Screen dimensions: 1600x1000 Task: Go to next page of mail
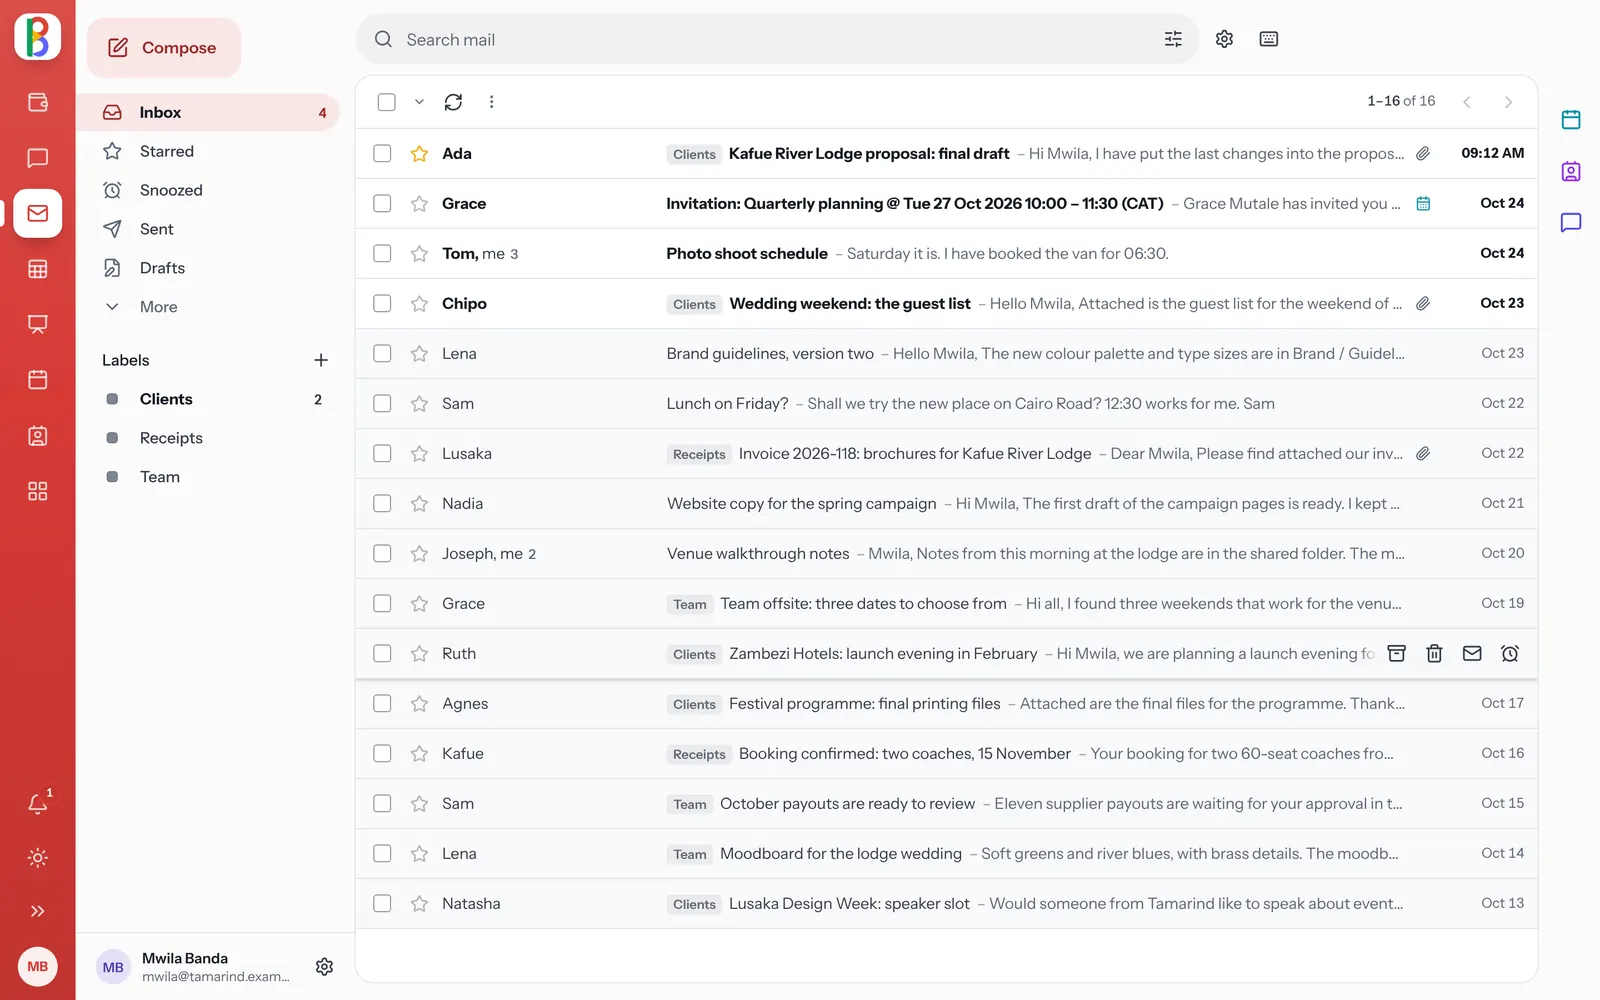1508,102
